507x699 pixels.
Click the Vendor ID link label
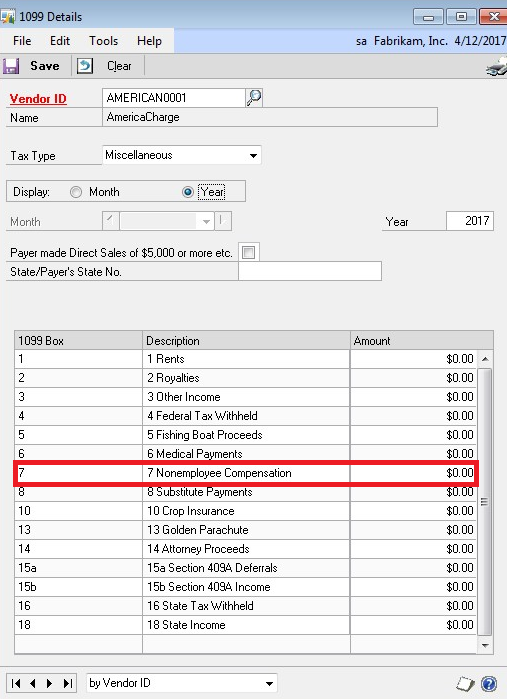tap(38, 99)
